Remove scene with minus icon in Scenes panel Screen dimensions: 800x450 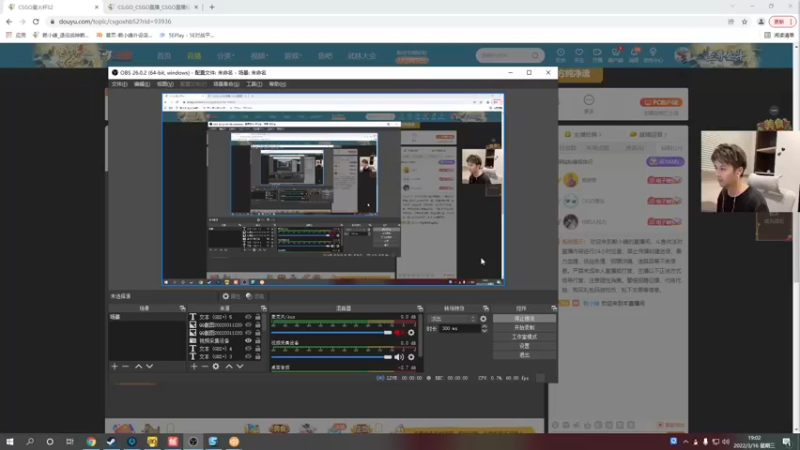coord(126,366)
